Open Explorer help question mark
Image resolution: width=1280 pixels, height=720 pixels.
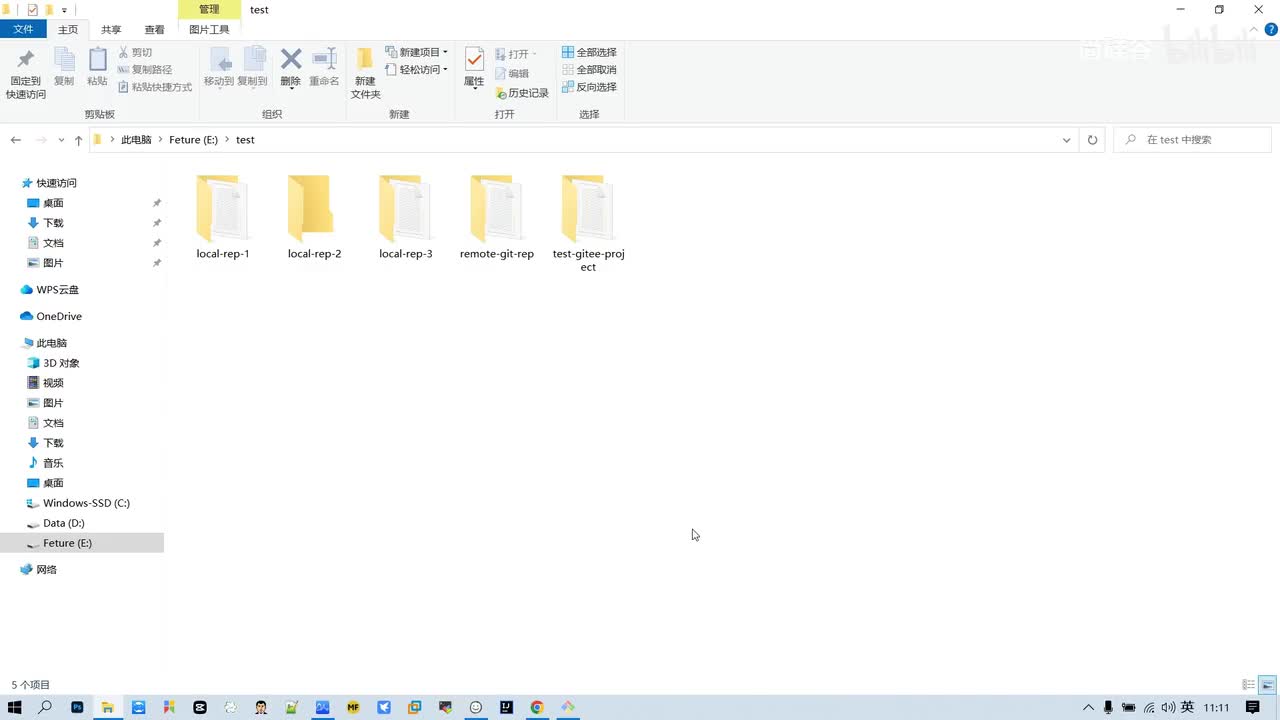pyautogui.click(x=1271, y=30)
